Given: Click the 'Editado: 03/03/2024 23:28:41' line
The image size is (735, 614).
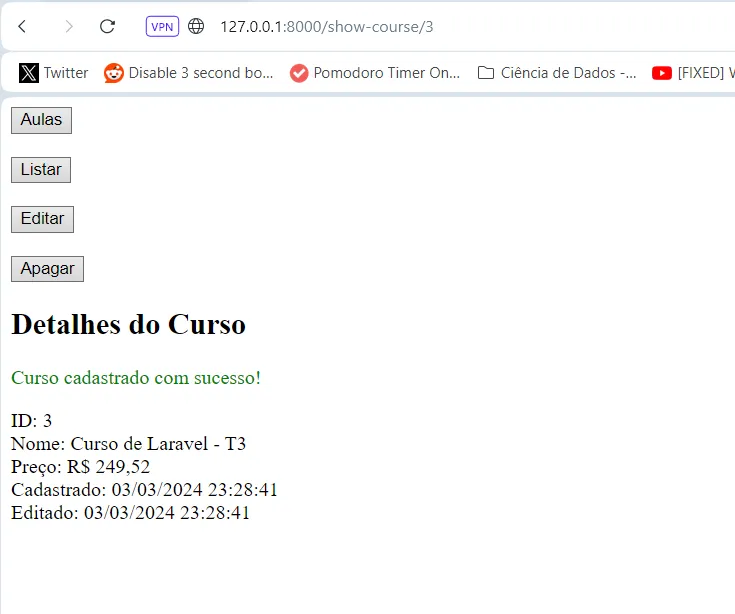Looking at the screenshot, I should click(x=130, y=513).
